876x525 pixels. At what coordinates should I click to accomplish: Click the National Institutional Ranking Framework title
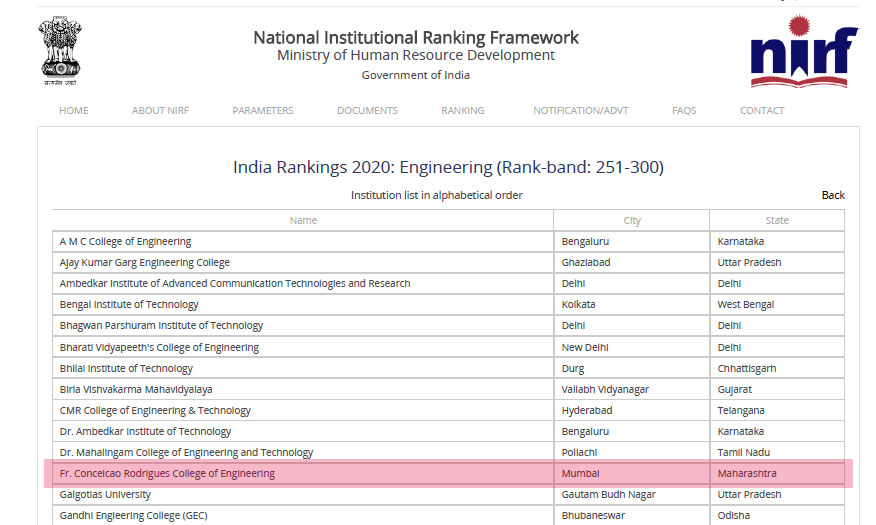416,37
